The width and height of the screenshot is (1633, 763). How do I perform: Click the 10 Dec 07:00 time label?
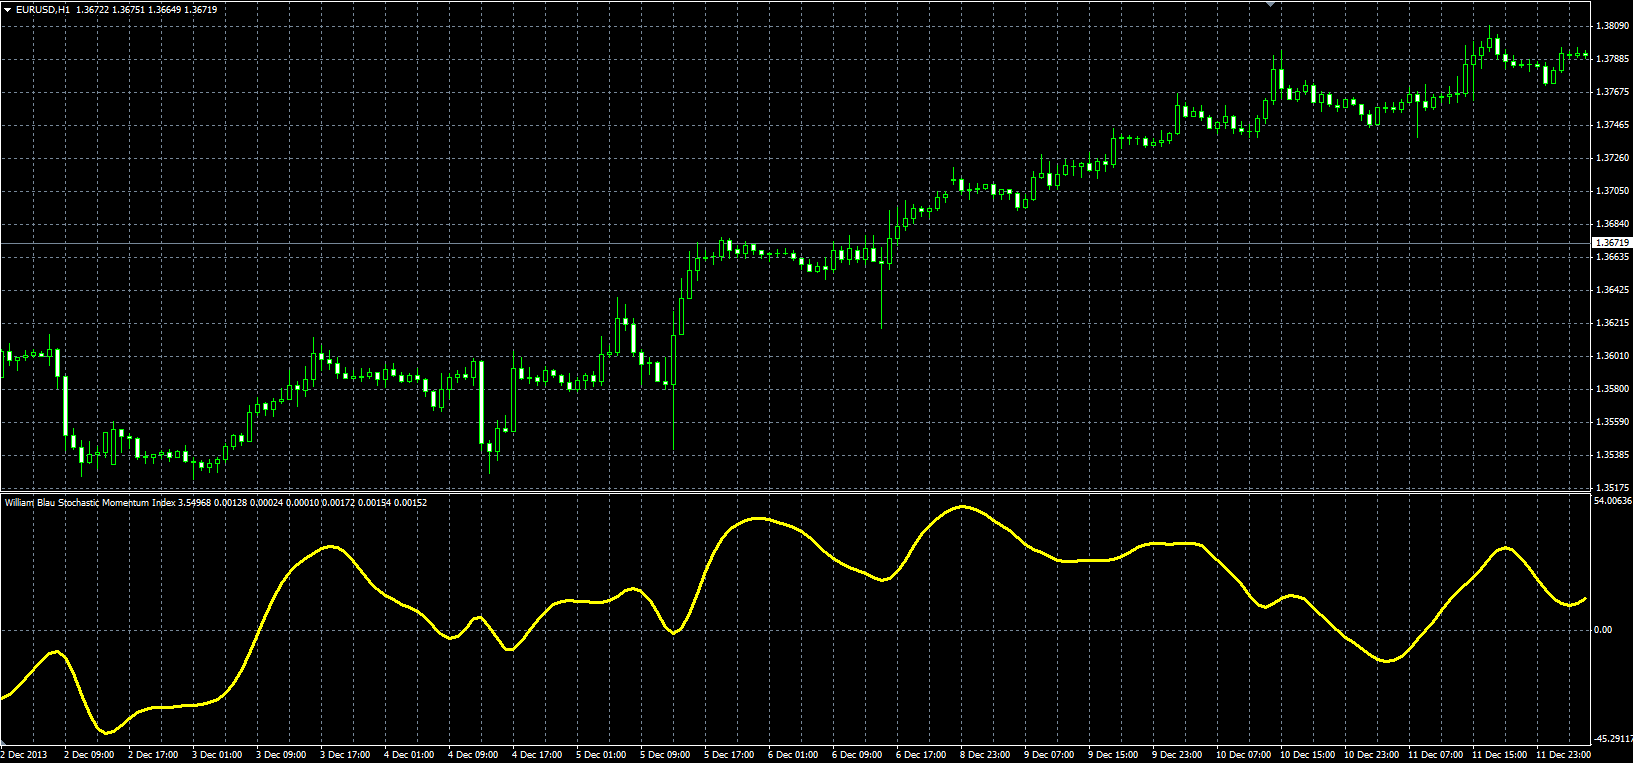point(1243,755)
